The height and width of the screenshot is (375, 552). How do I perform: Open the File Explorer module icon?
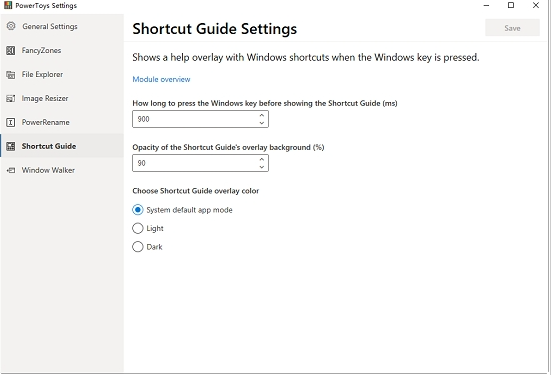click(11, 74)
